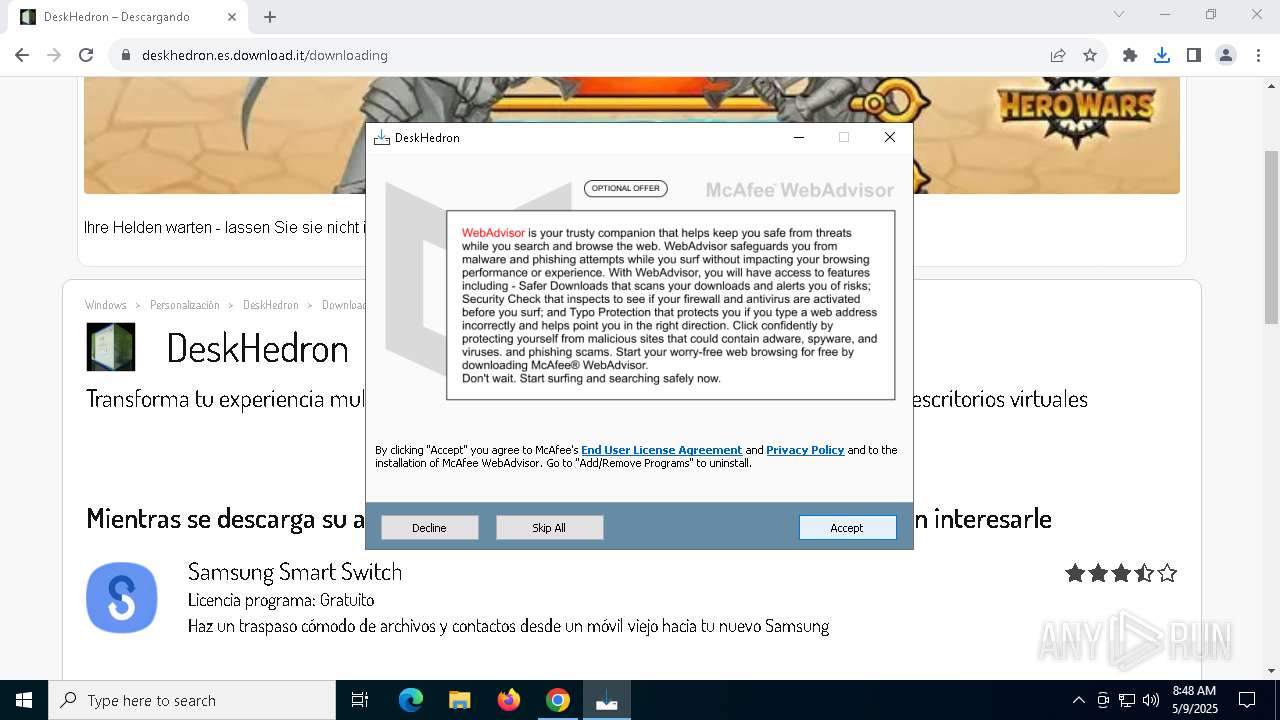1280x720 pixels.
Task: Follow the Windows breadcrumb link
Action: [x=106, y=305]
